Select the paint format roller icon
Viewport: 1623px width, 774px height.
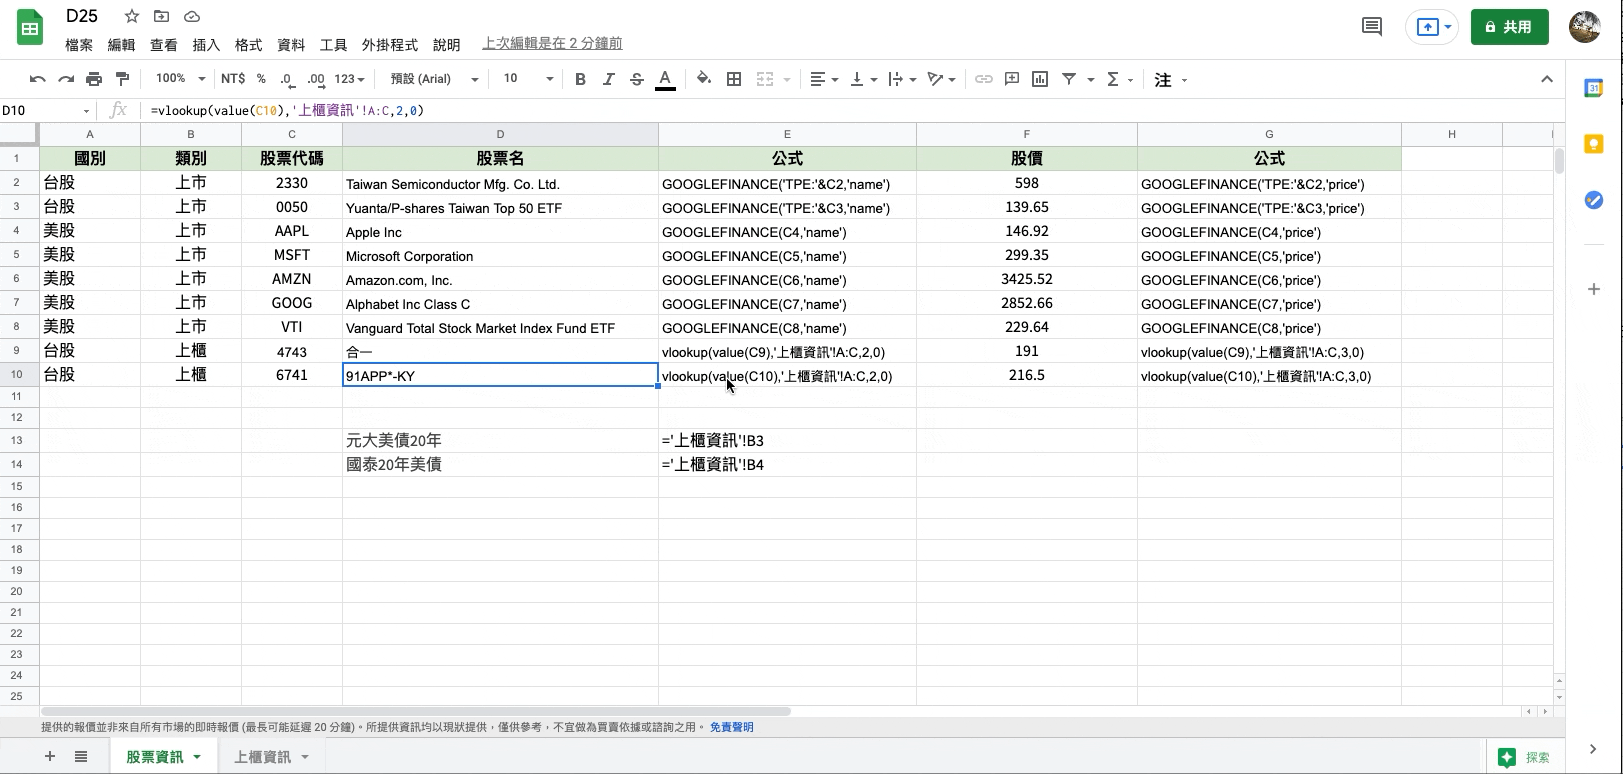pyautogui.click(x=122, y=79)
